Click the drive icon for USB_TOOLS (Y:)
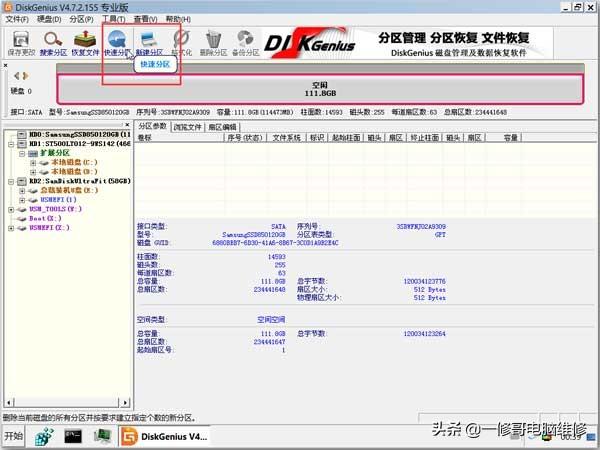600x450 pixels. pos(22,209)
